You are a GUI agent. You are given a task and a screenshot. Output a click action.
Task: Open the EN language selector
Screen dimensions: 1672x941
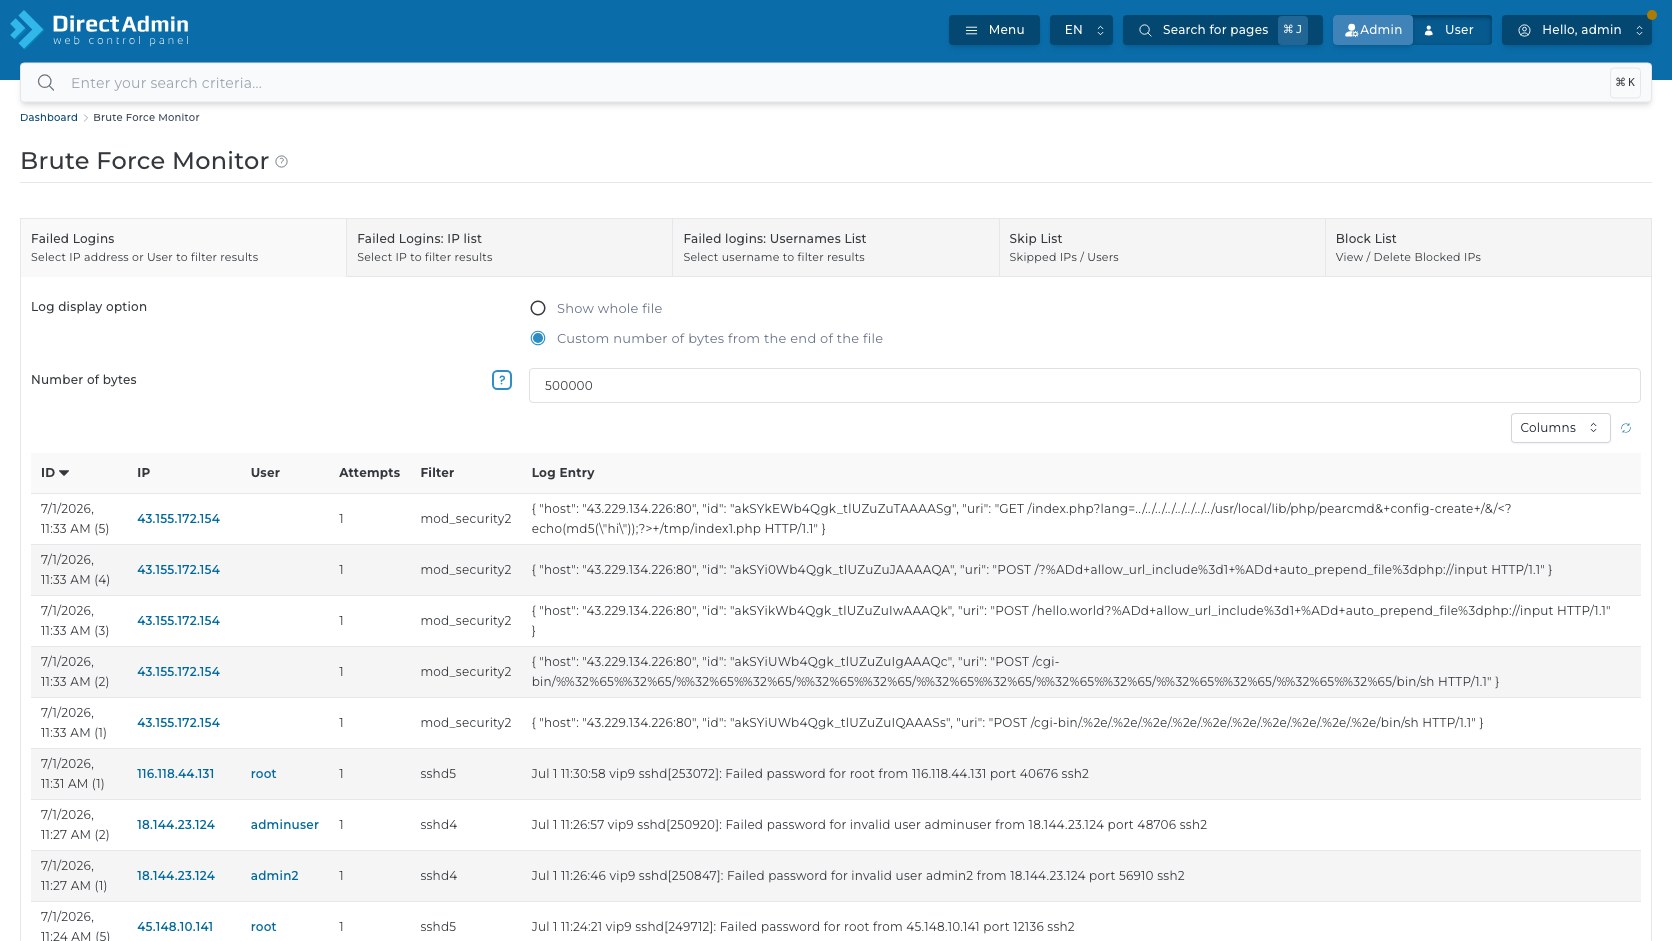click(1081, 30)
